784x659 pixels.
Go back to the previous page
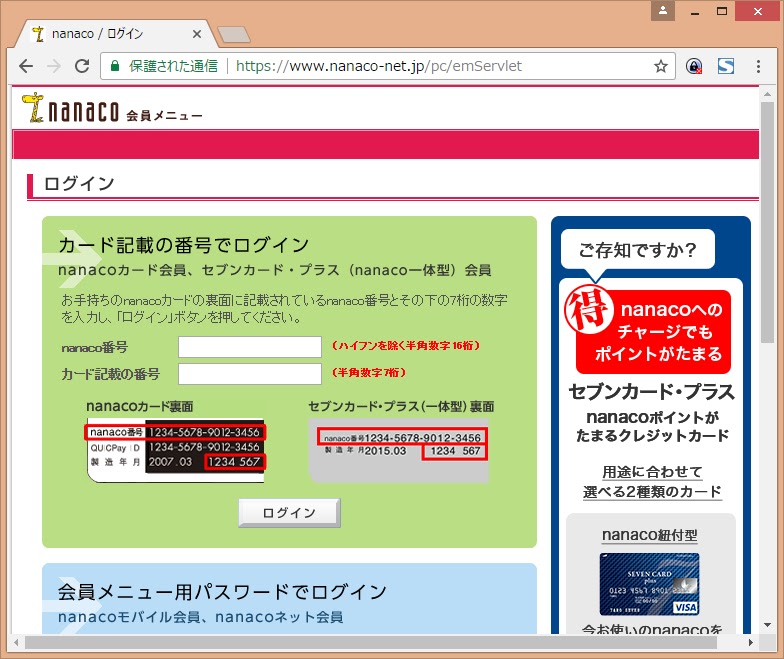tap(26, 66)
